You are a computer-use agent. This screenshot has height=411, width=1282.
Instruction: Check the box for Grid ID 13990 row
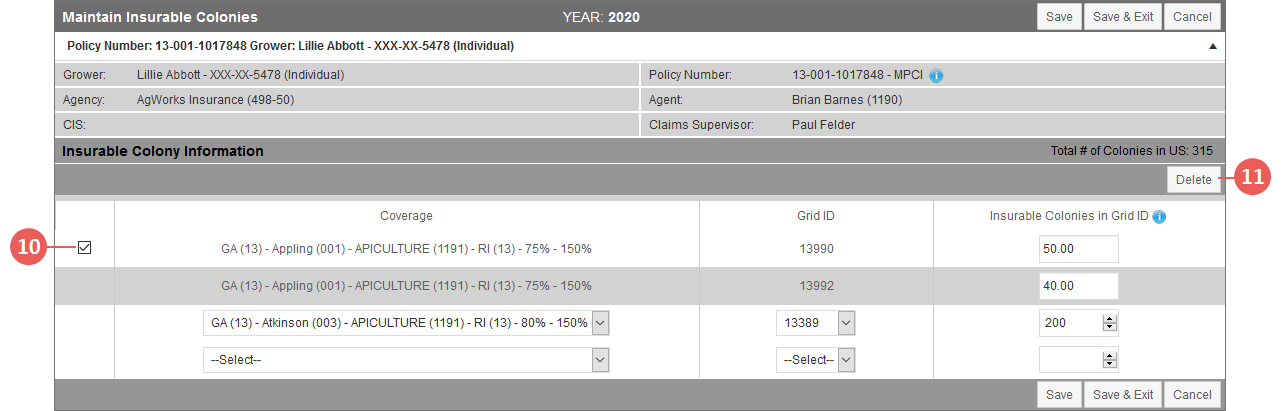[x=84, y=248]
